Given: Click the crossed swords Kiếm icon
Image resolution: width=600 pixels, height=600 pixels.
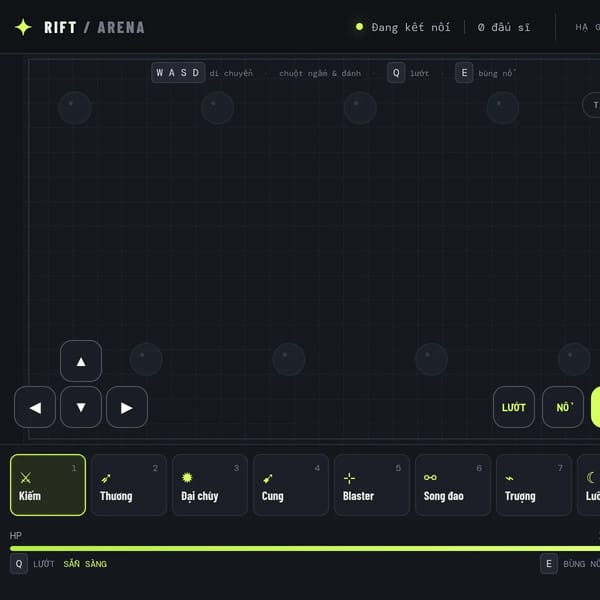Looking at the screenshot, I should click(x=26, y=478).
